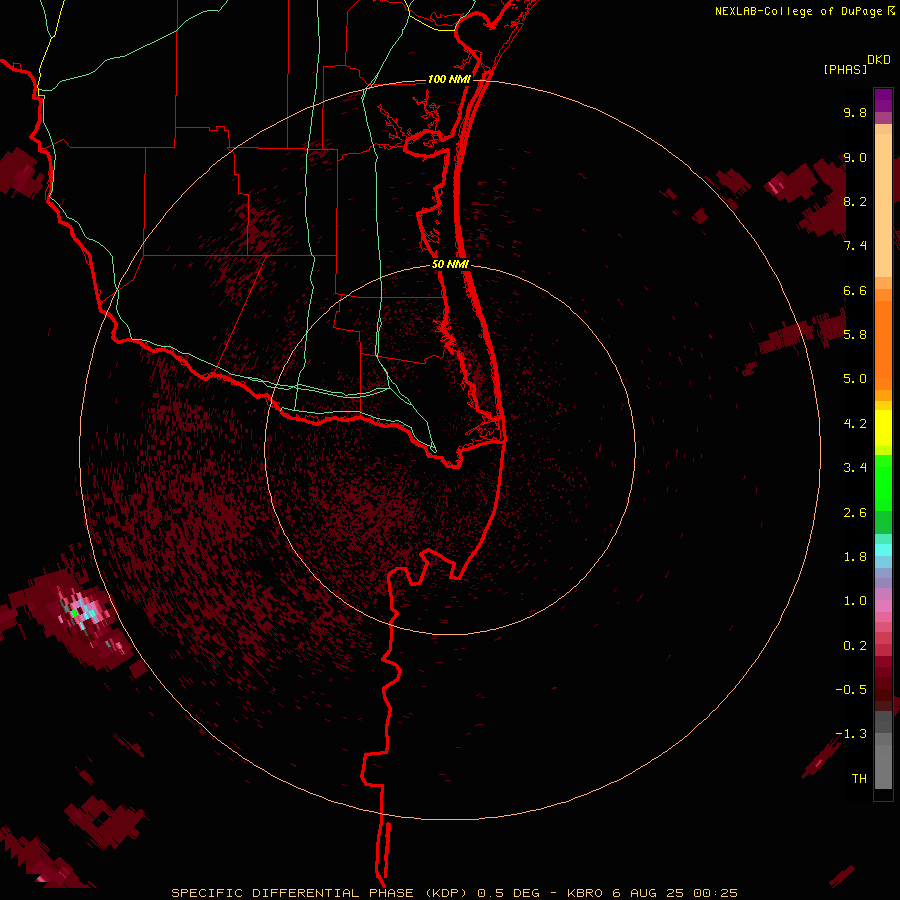Click the 9.8 value on color scale
Image resolution: width=900 pixels, height=900 pixels.
(855, 112)
